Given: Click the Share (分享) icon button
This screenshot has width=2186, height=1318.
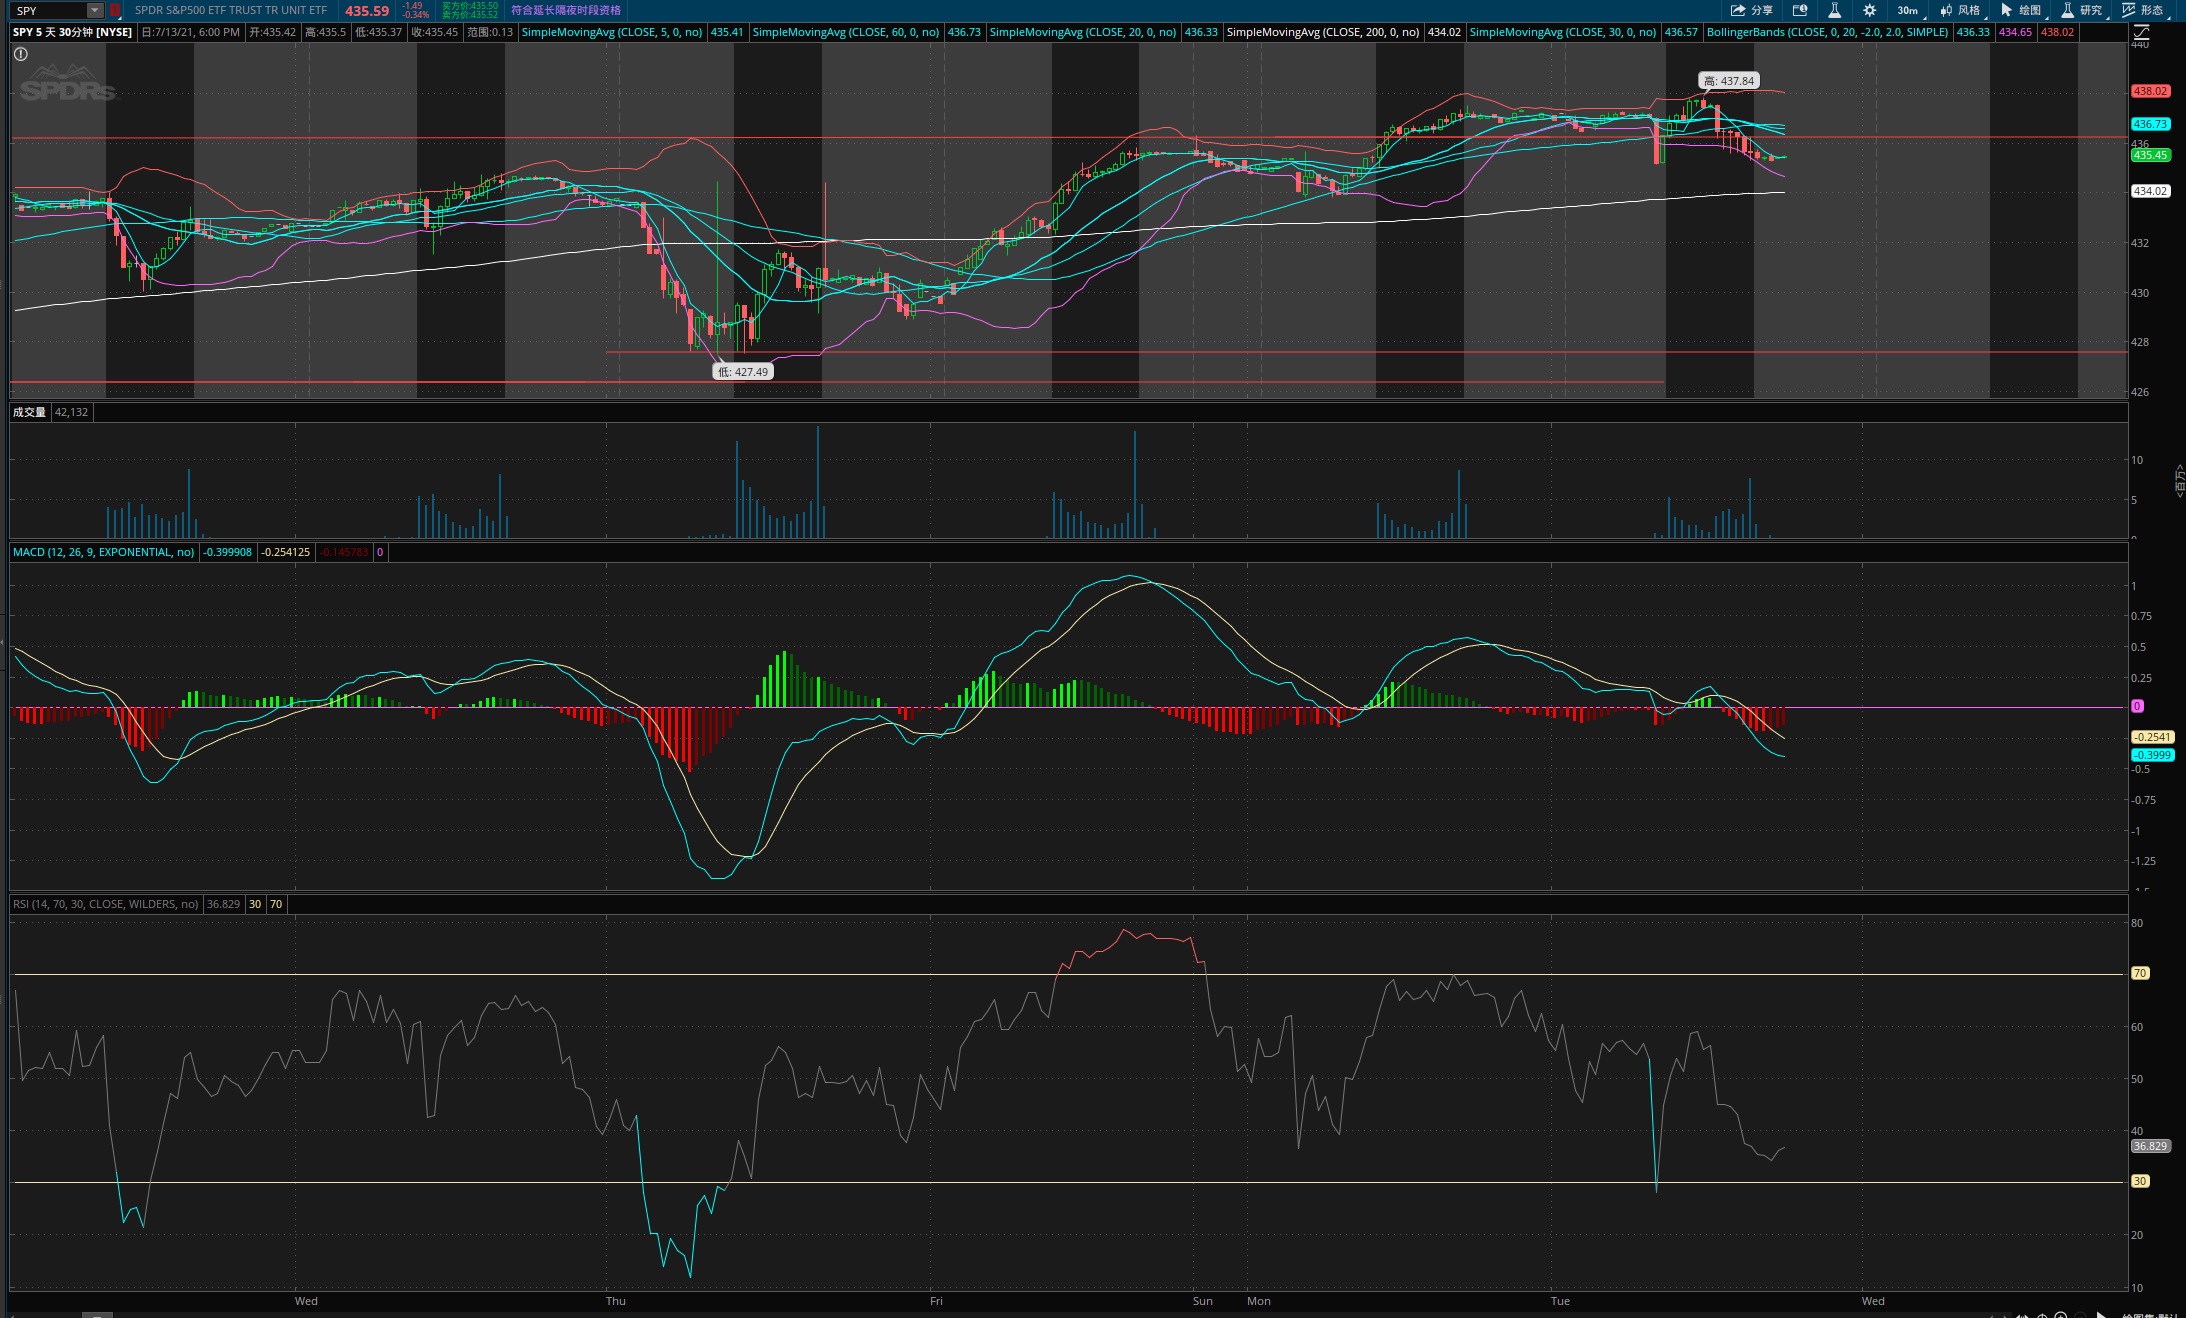Looking at the screenshot, I should coord(1750,10).
